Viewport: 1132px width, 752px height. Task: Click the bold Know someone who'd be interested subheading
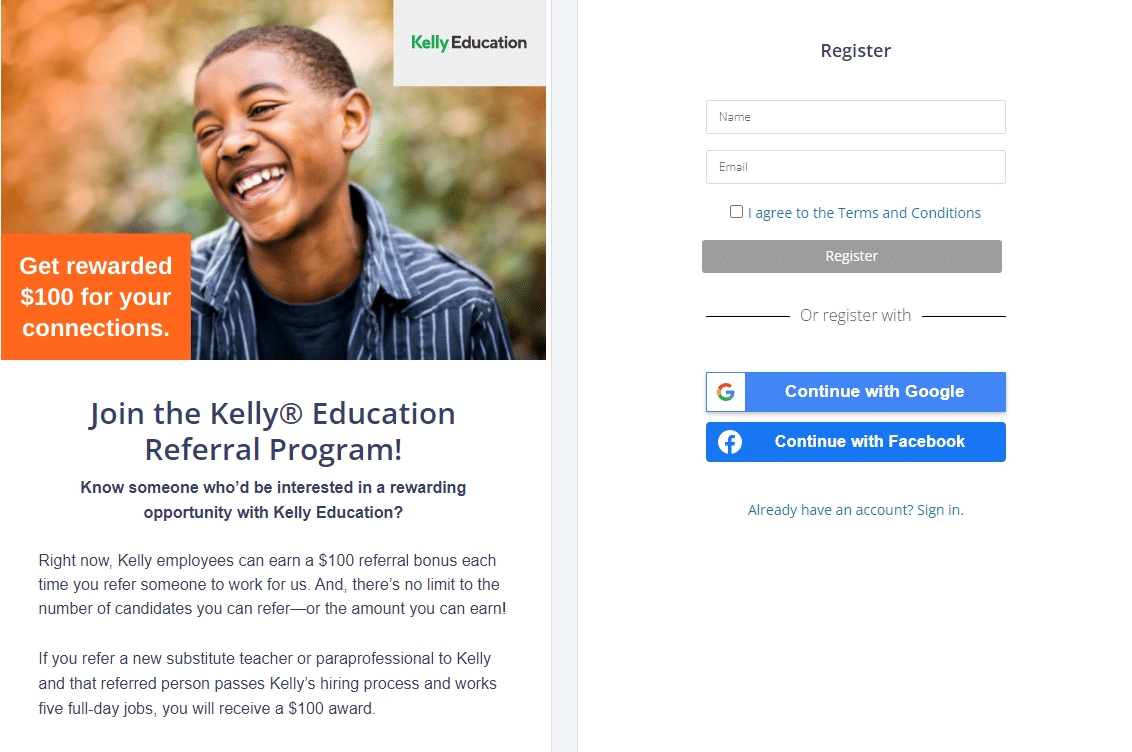[273, 500]
